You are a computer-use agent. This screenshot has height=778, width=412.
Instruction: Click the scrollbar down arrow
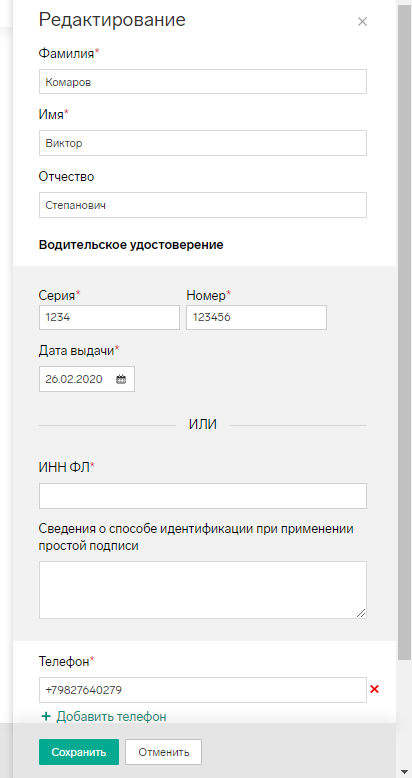[x=405, y=772]
